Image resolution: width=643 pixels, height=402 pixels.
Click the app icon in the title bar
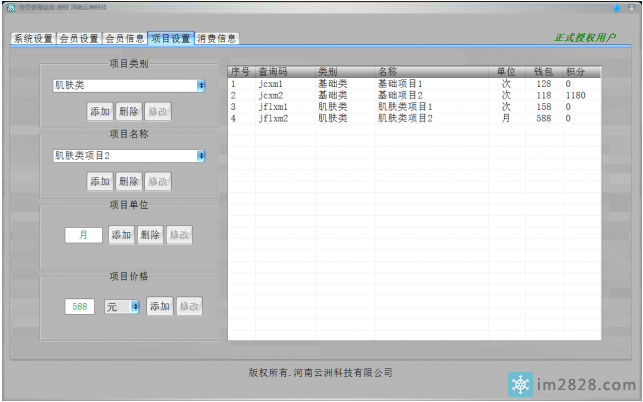tap(9, 7)
